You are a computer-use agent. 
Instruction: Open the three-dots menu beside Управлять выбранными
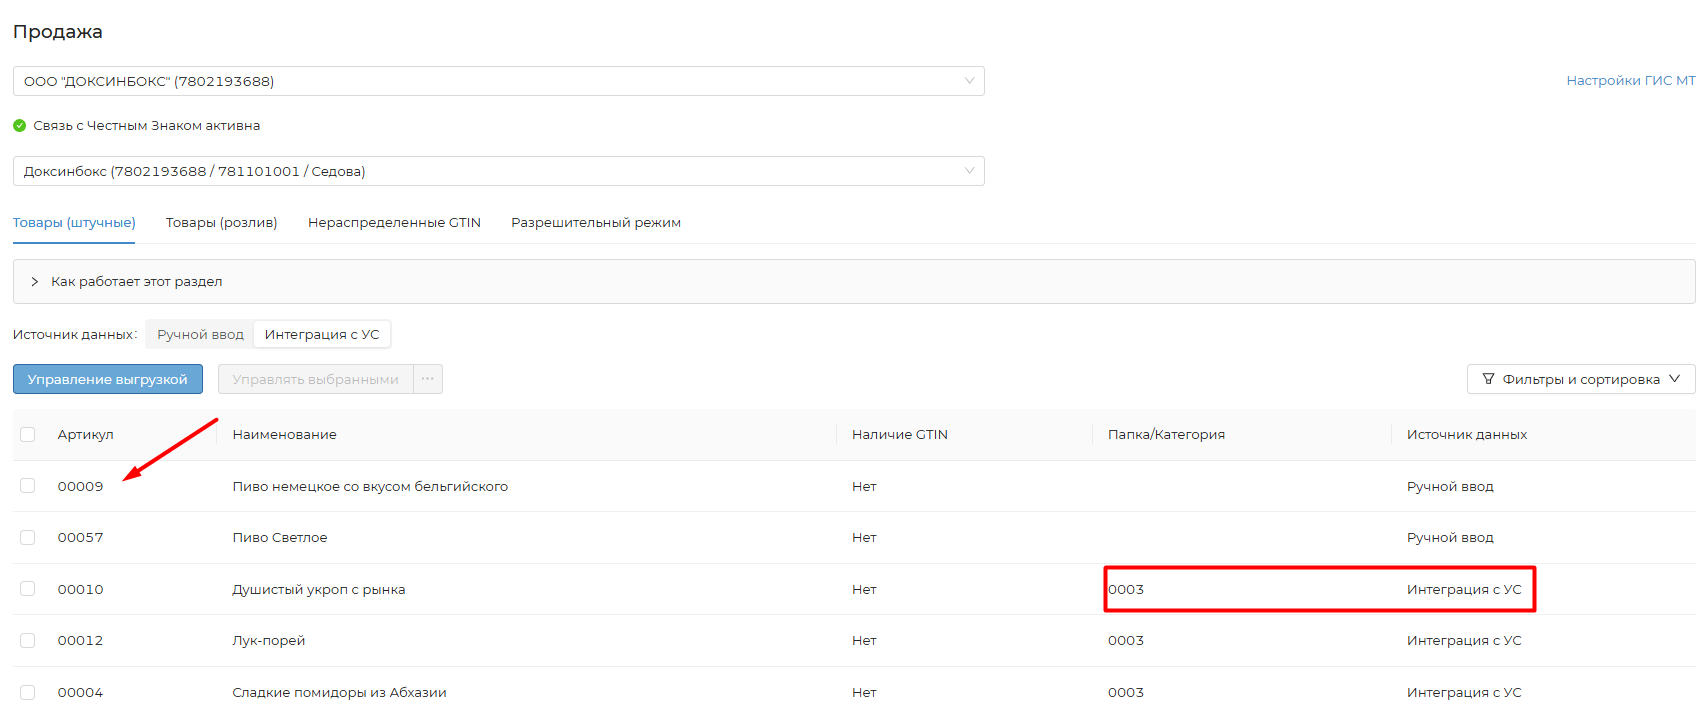point(428,379)
